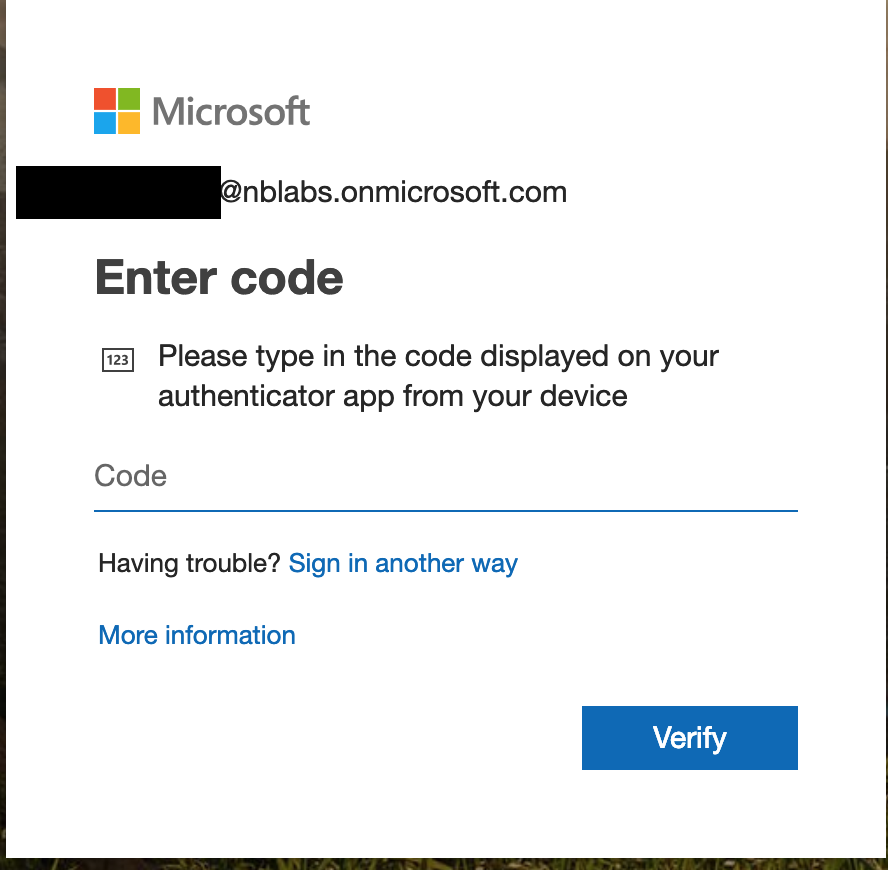Click the Verify button
Viewport: 888px width, 870px height.
(x=690, y=737)
